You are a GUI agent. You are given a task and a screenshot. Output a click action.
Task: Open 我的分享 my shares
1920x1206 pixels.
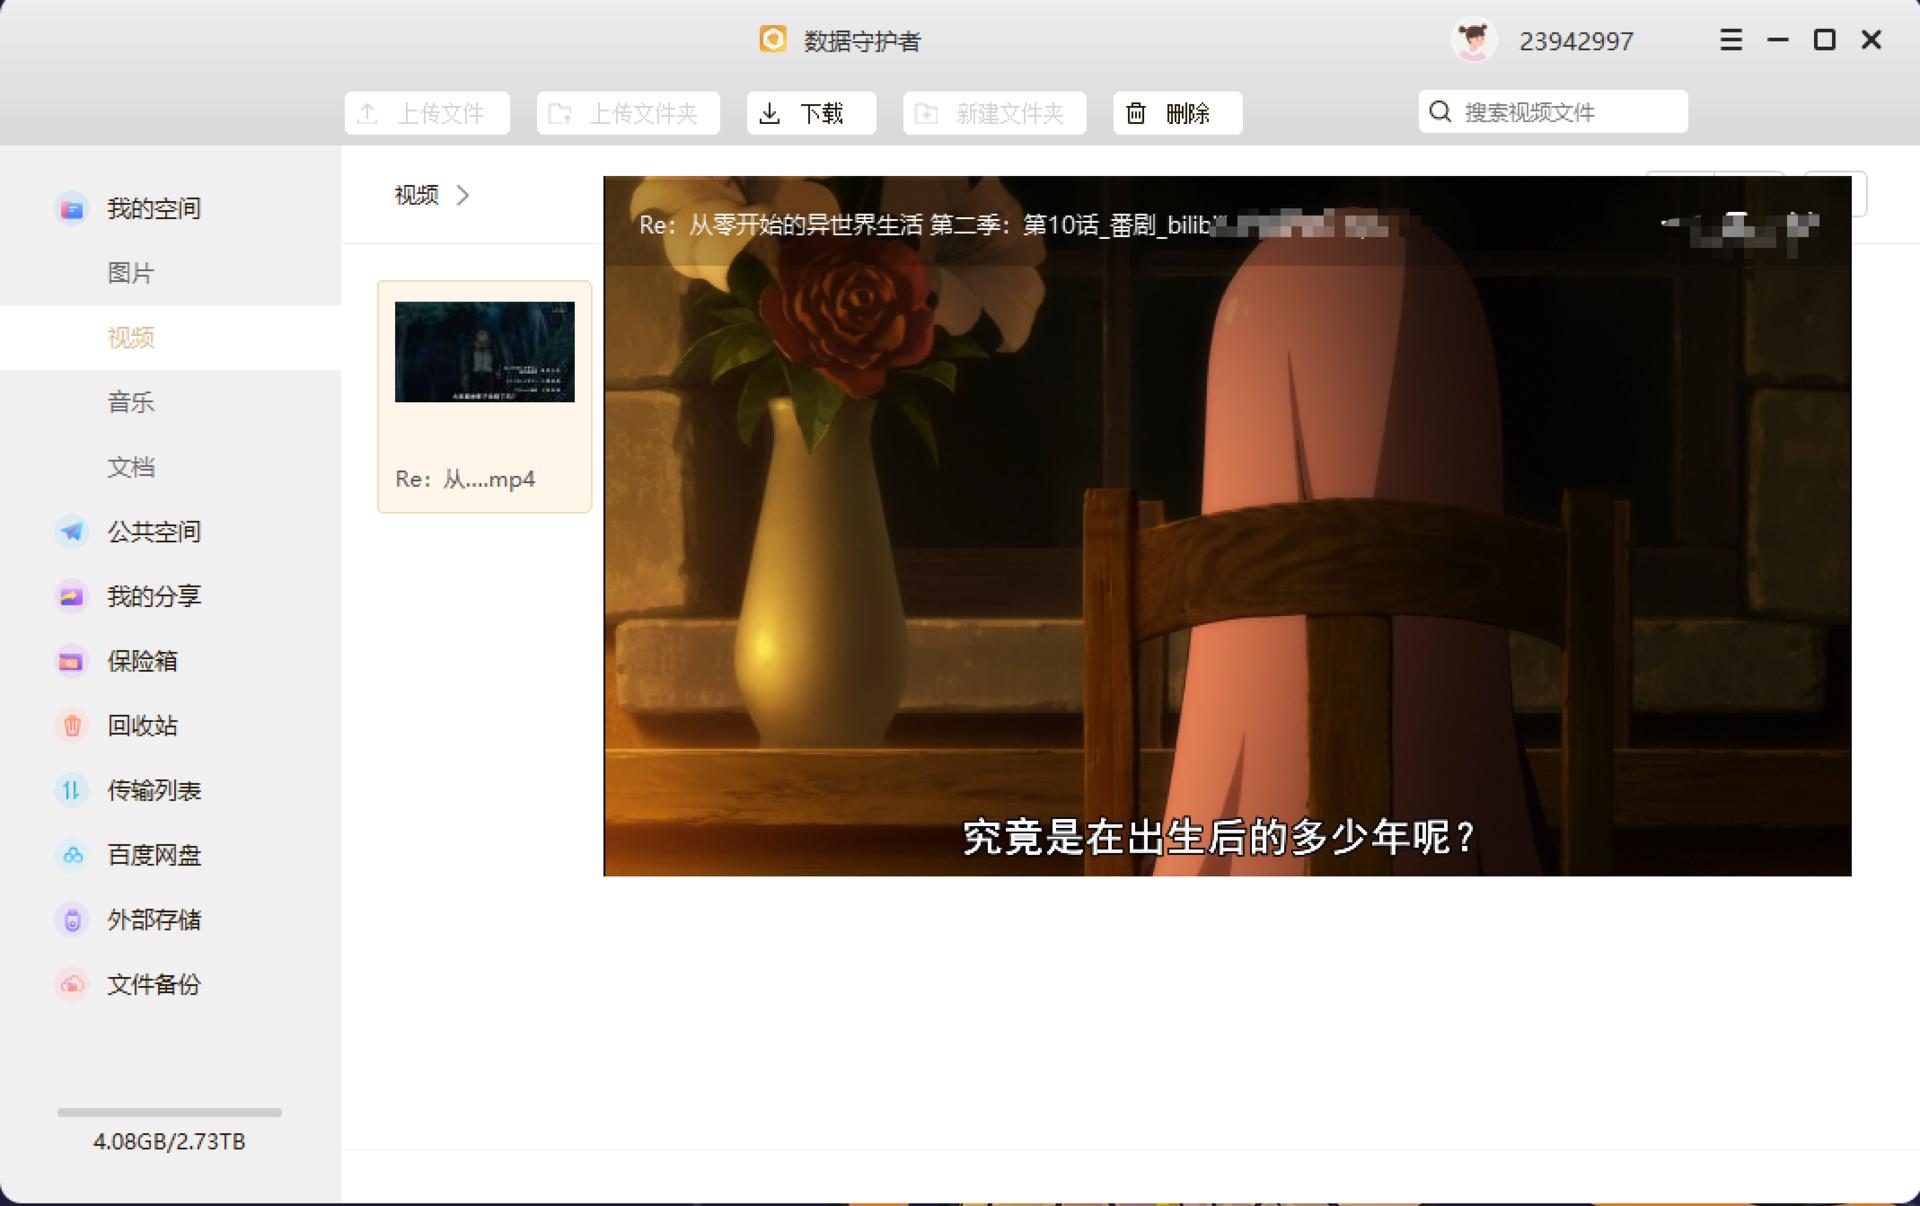point(154,596)
